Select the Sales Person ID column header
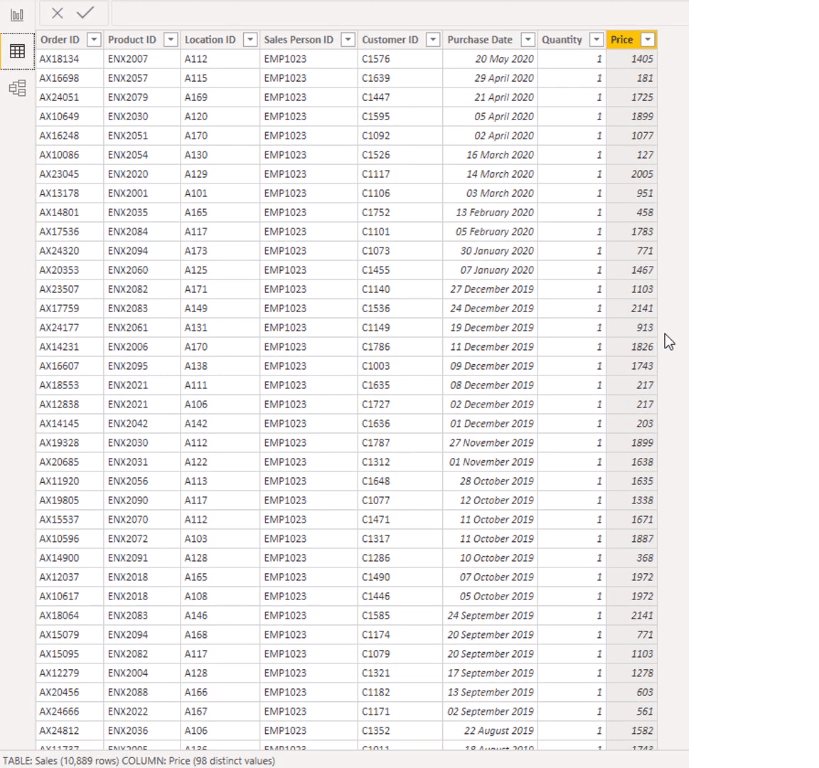819x768 pixels. pos(309,40)
